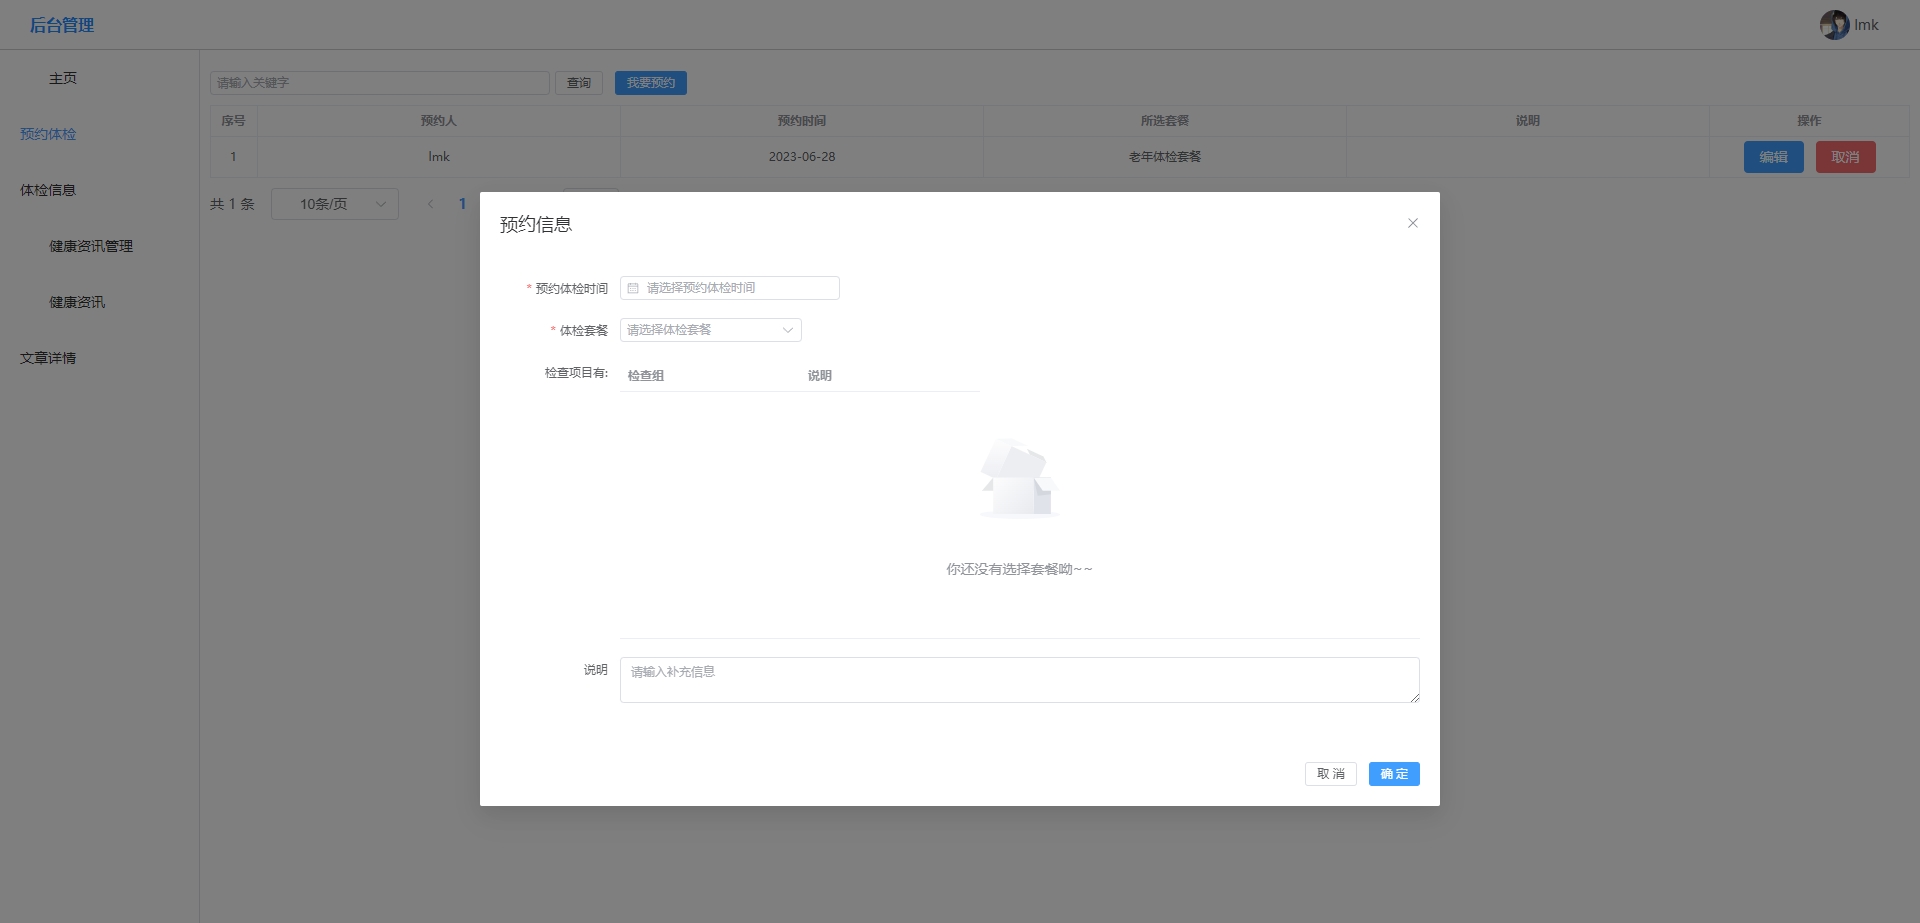Open the 10条/页 page size dropdown
Image resolution: width=1920 pixels, height=923 pixels.
334,204
